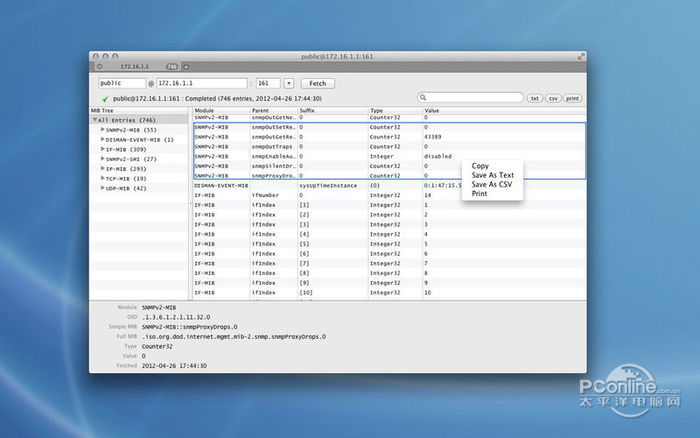Click the csv export button
Screen dimensions: 700x438
pyautogui.click(x=552, y=99)
